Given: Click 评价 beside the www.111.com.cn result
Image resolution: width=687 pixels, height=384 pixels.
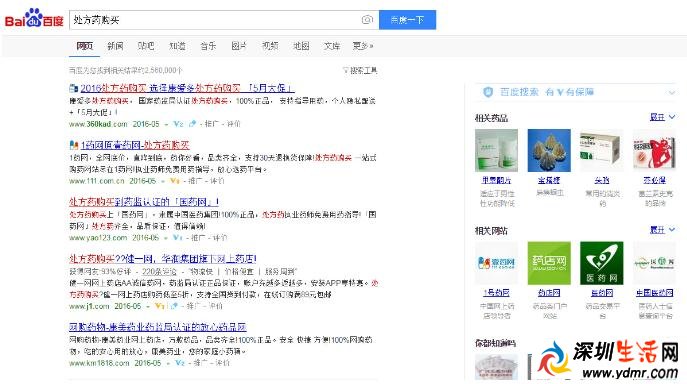Looking at the screenshot, I should pyautogui.click(x=217, y=181).
